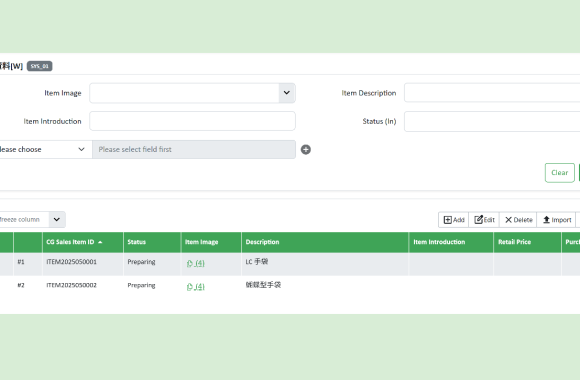Open image attachment link for ITEM2025050002
Screen dimensions: 580x380
[196, 287]
